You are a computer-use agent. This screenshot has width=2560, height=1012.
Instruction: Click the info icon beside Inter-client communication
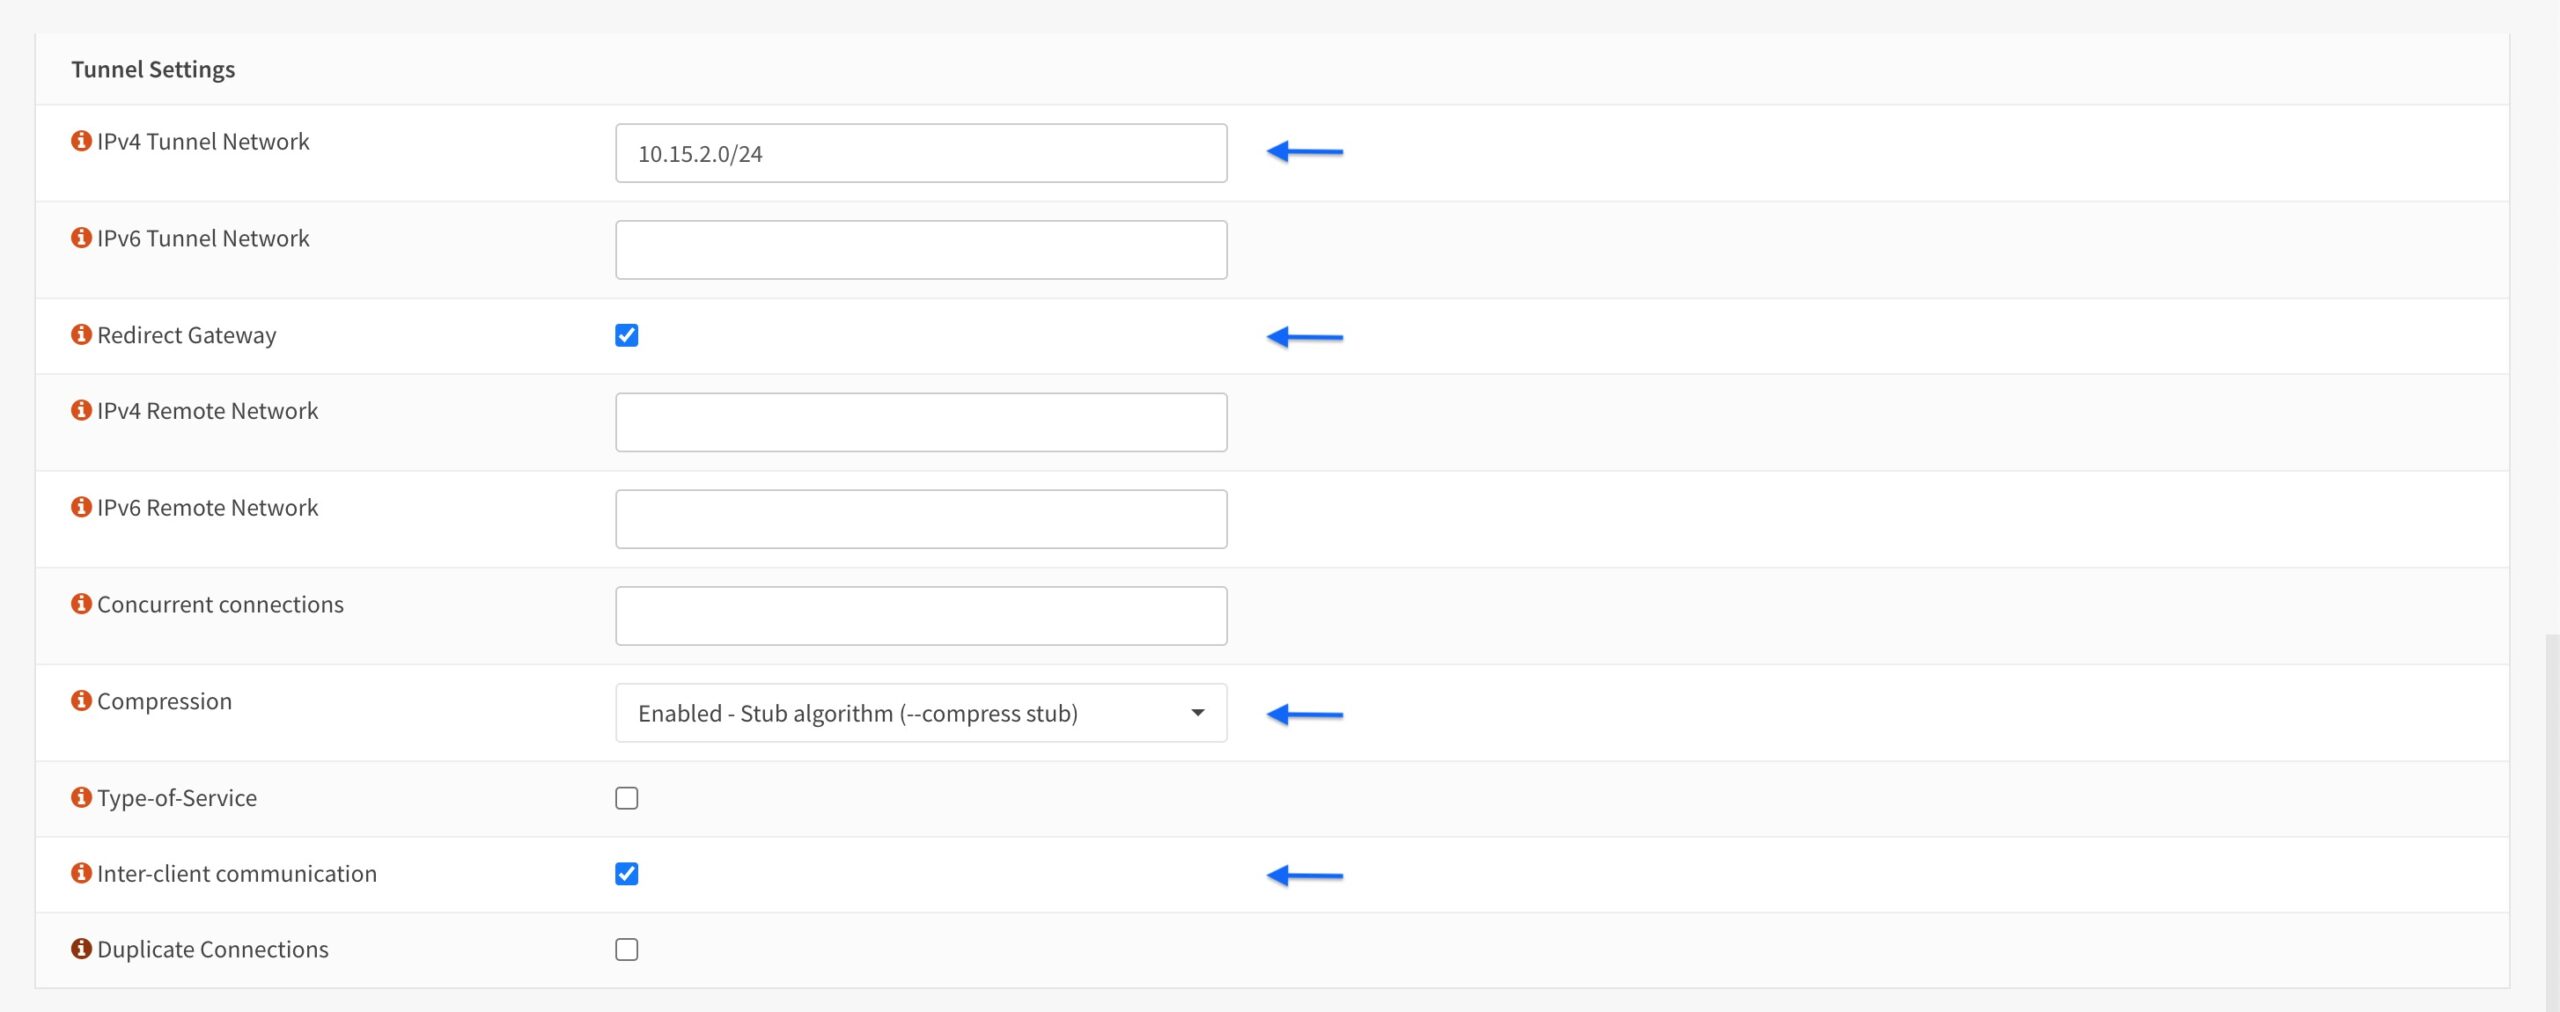tap(81, 873)
